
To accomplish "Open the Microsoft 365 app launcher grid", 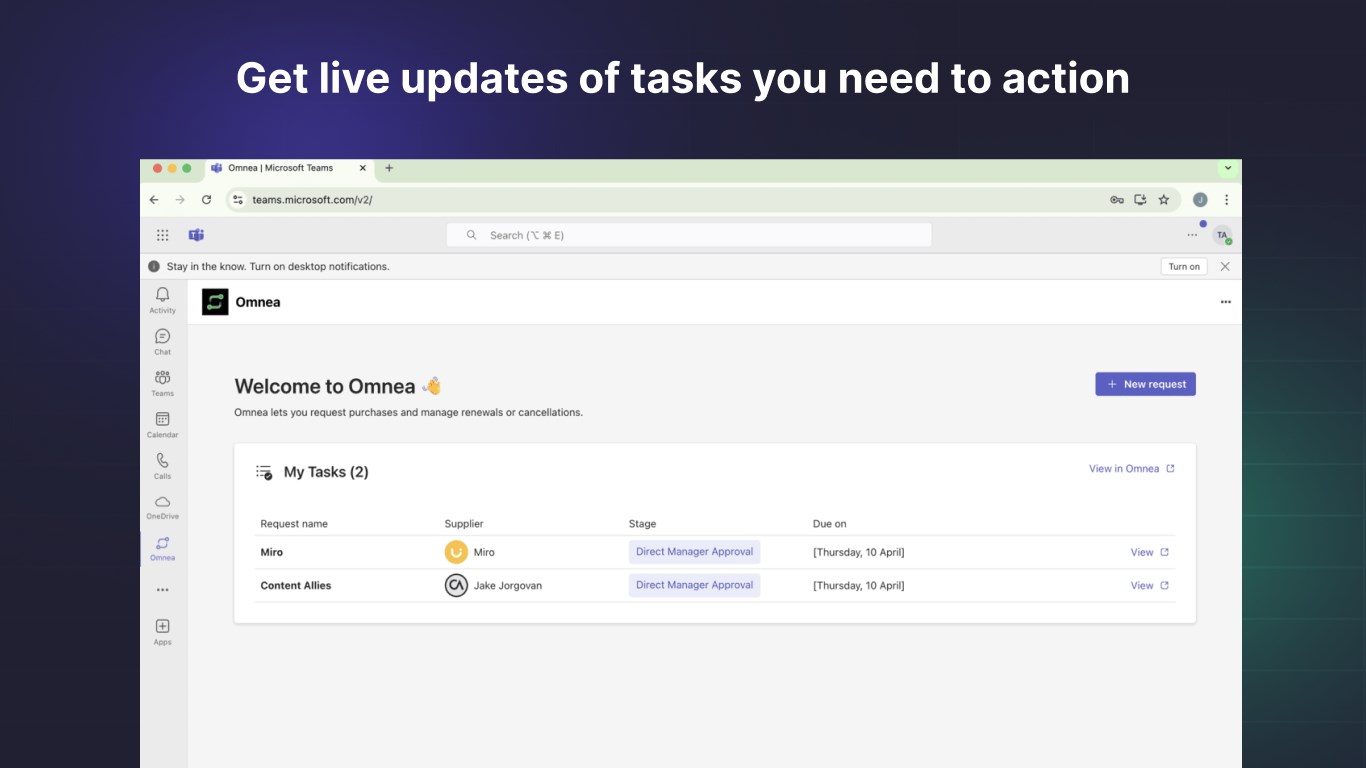I will click(x=163, y=235).
